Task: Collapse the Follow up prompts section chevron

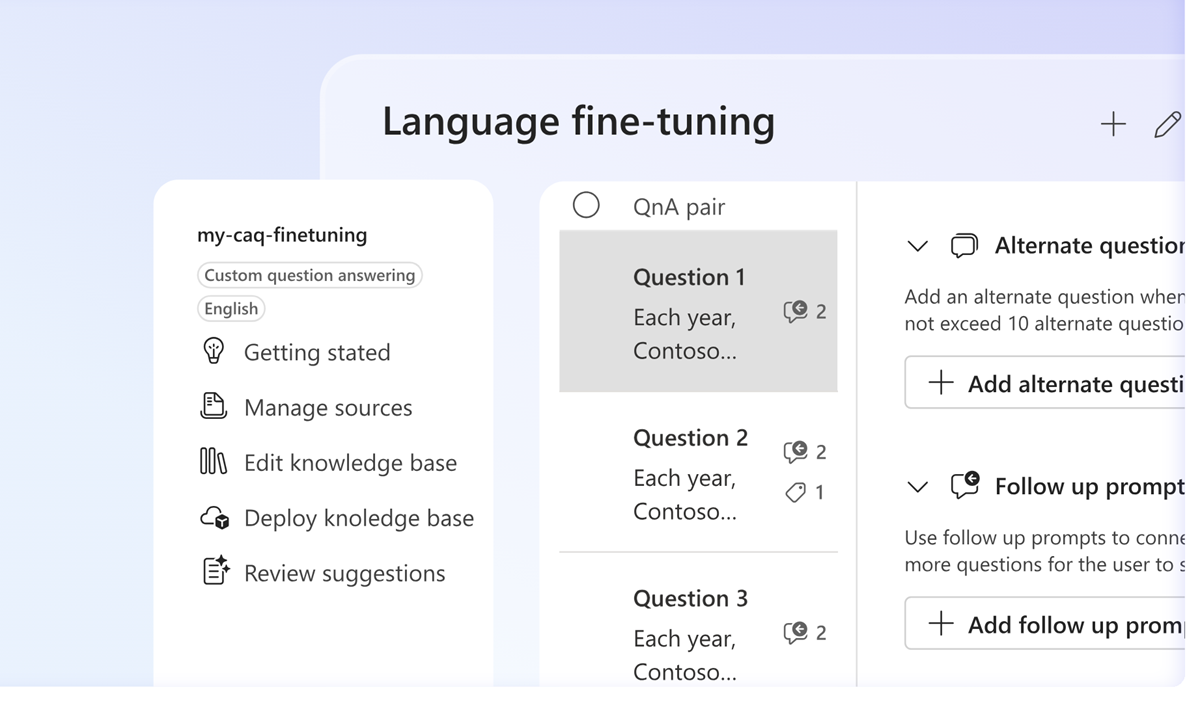Action: (x=917, y=487)
